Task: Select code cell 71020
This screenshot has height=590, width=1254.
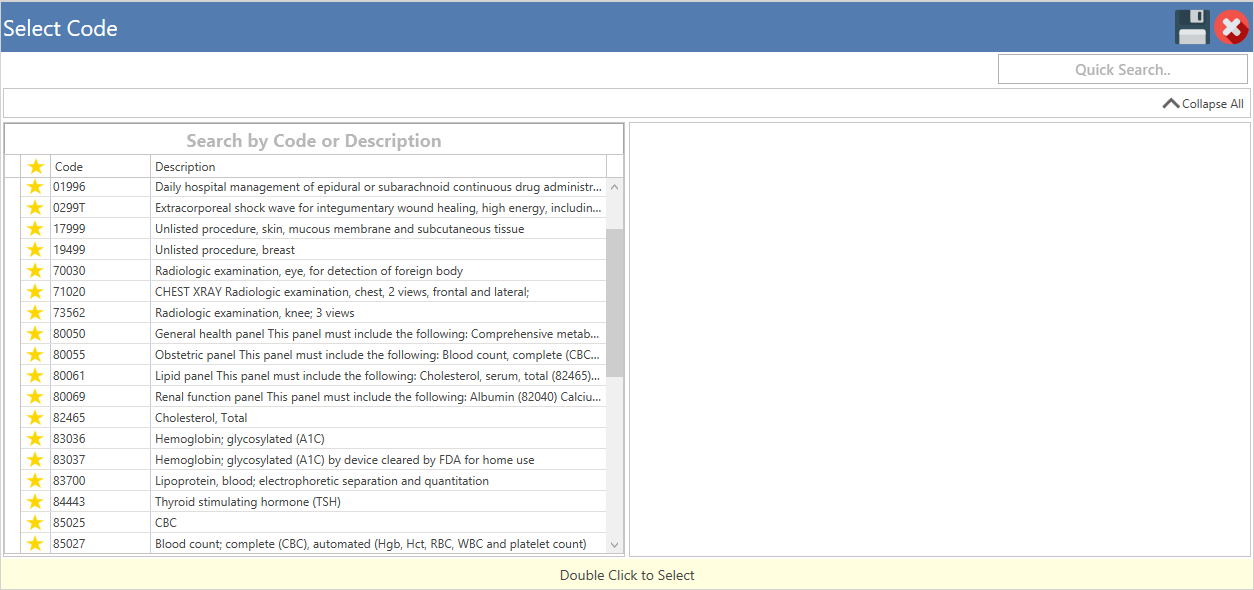Action: coord(100,292)
